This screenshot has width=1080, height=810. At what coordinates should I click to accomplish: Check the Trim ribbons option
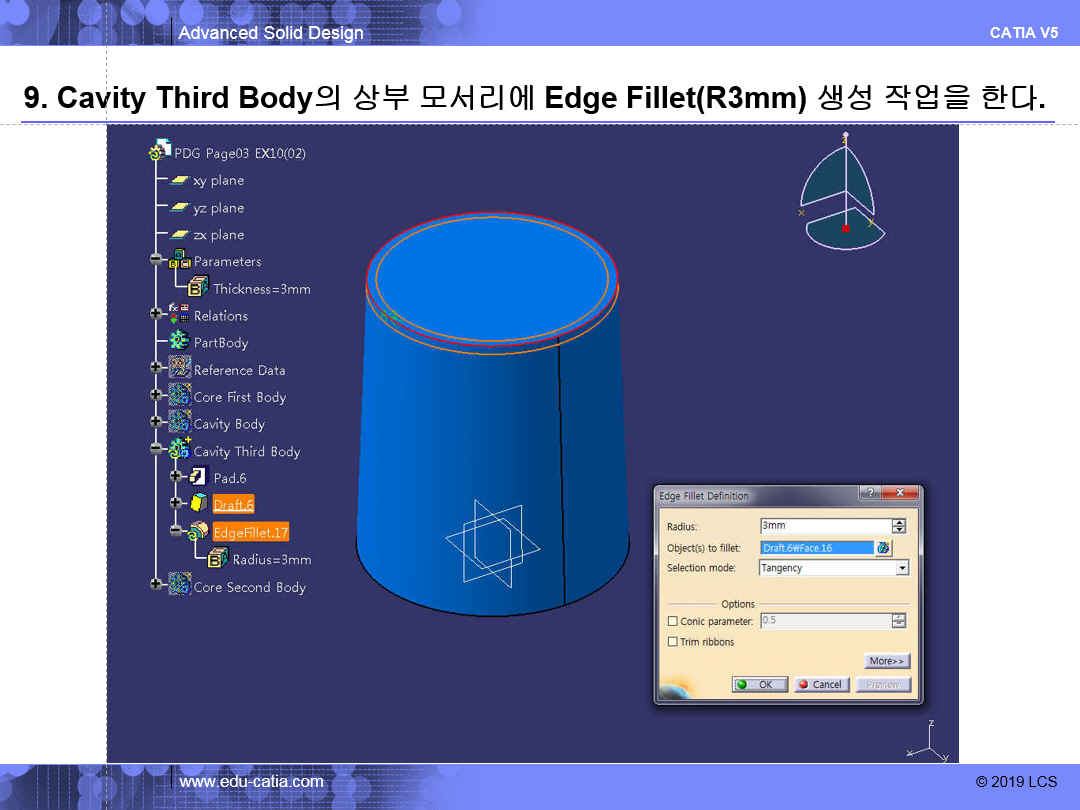672,642
